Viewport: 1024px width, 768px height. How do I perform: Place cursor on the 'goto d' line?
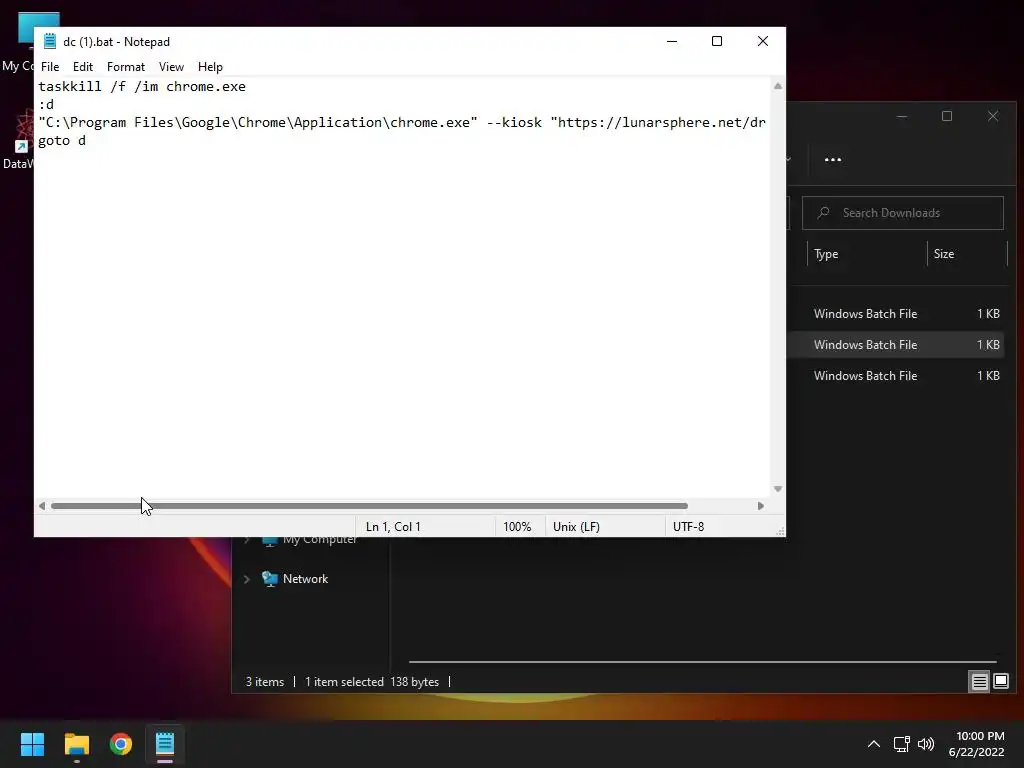coord(62,140)
